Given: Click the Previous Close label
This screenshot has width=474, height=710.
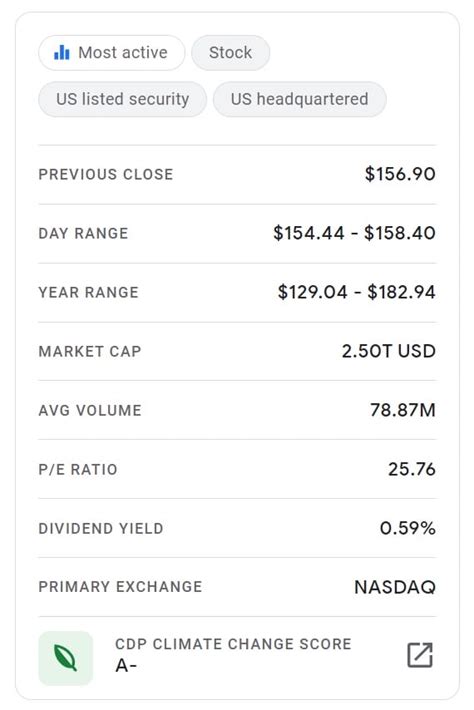Looking at the screenshot, I should coord(106,174).
